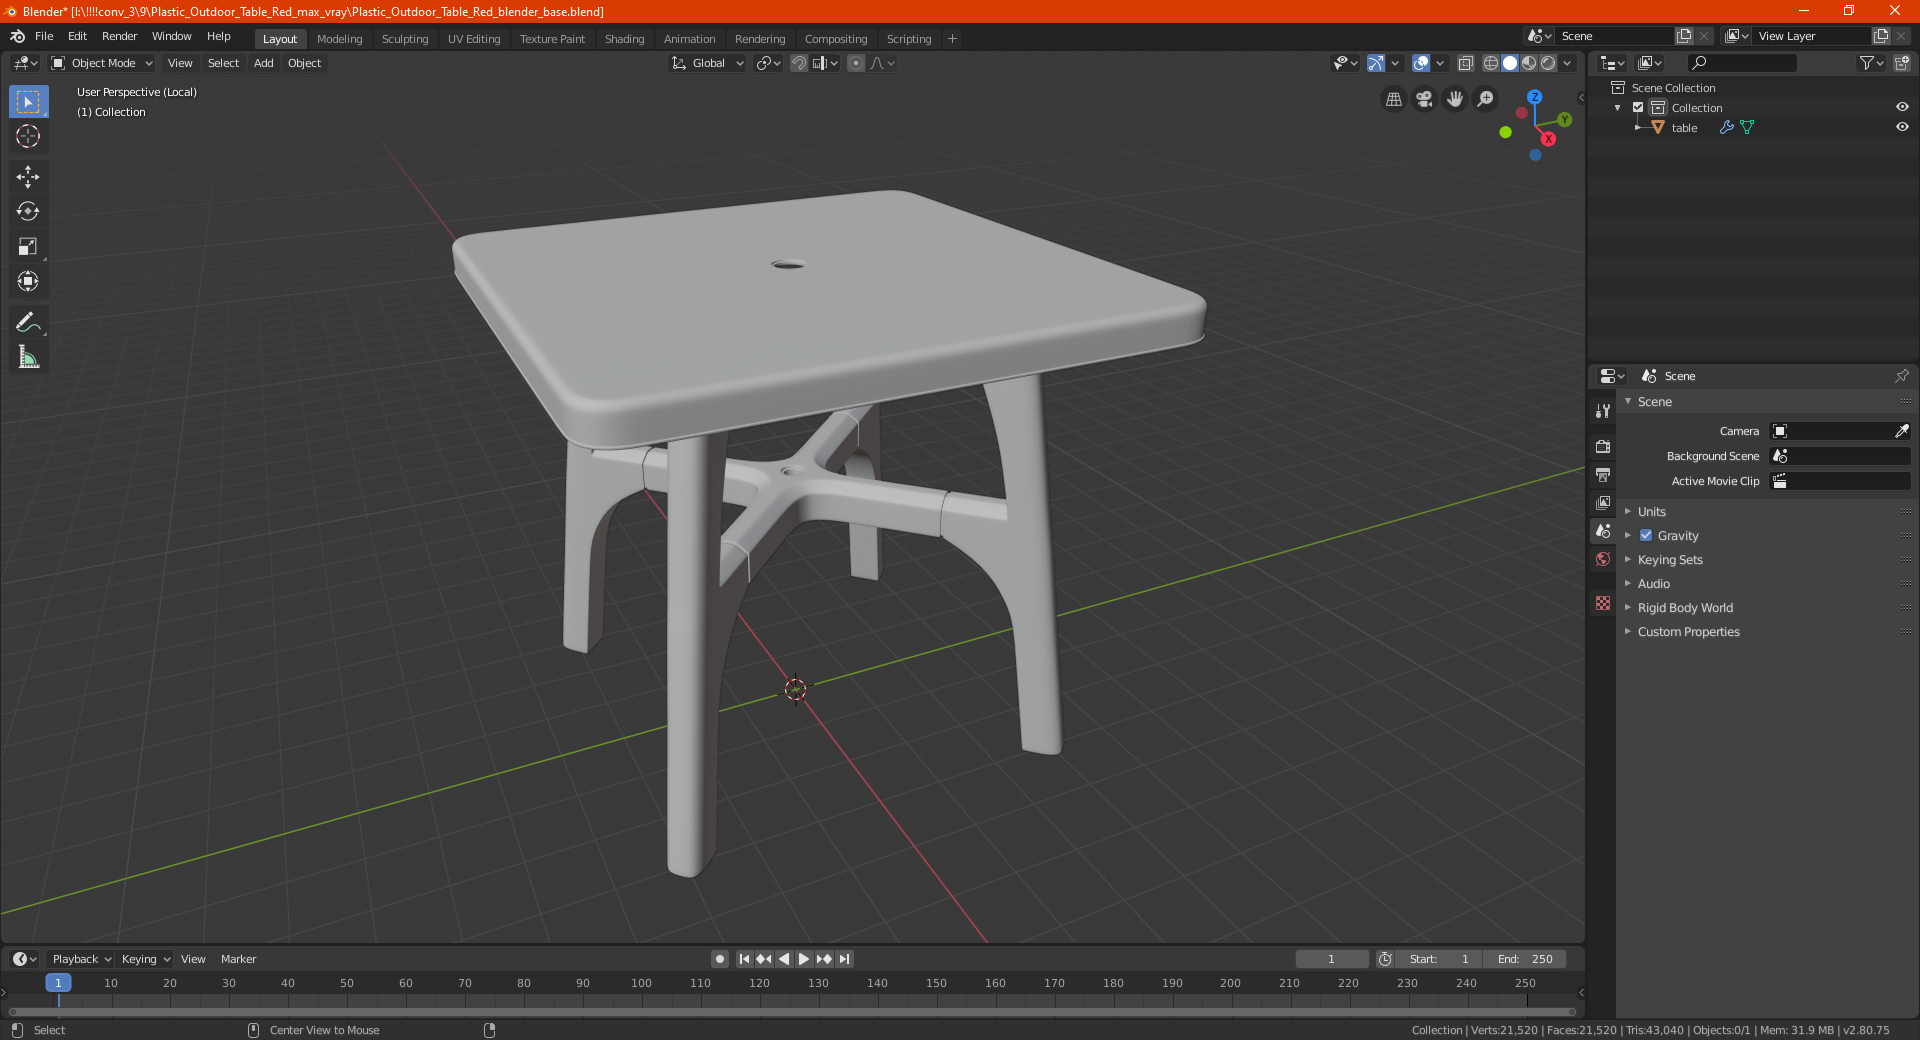Expand the Rigid Body World panel
The image size is (1920, 1040).
pos(1685,608)
